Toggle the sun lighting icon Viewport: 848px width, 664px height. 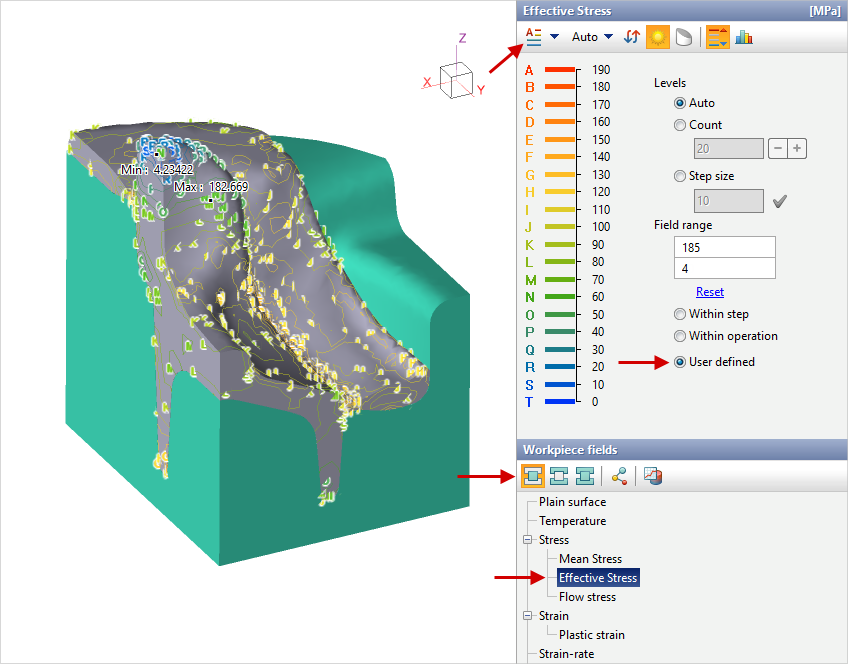[657, 36]
